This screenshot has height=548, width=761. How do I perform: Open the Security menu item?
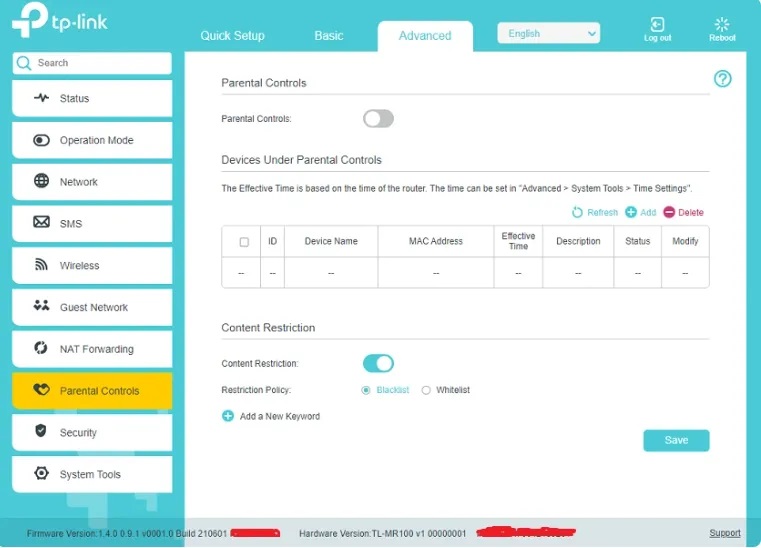[x=92, y=432]
